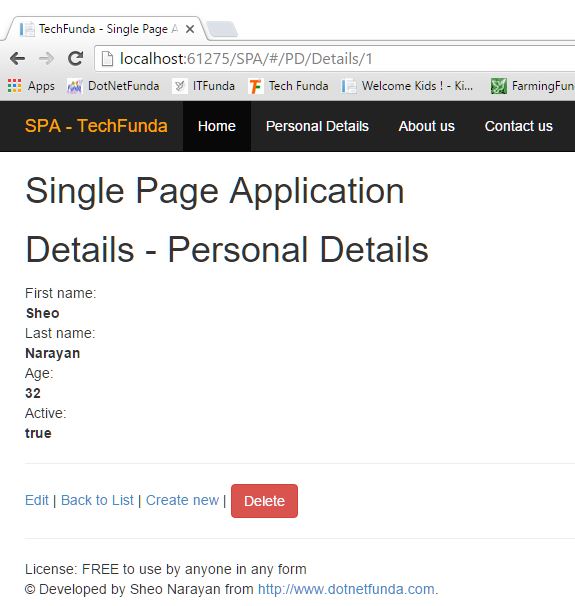Click the age value '32'
Screen dimensions: 575x606
[x=33, y=393]
